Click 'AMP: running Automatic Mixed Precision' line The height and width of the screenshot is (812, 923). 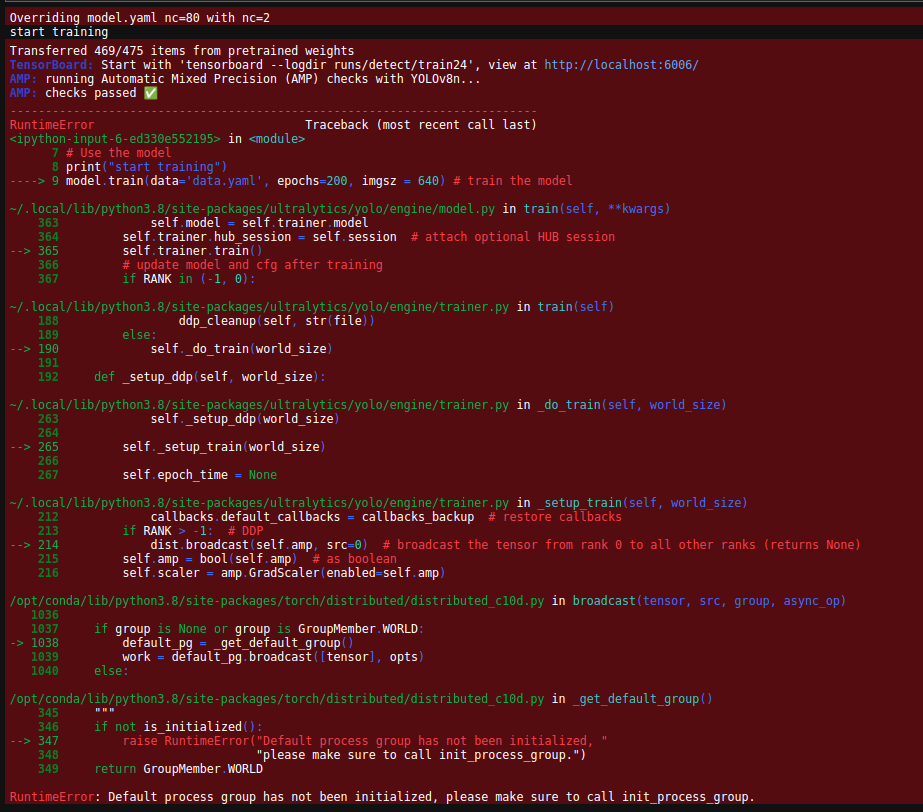[245, 79]
